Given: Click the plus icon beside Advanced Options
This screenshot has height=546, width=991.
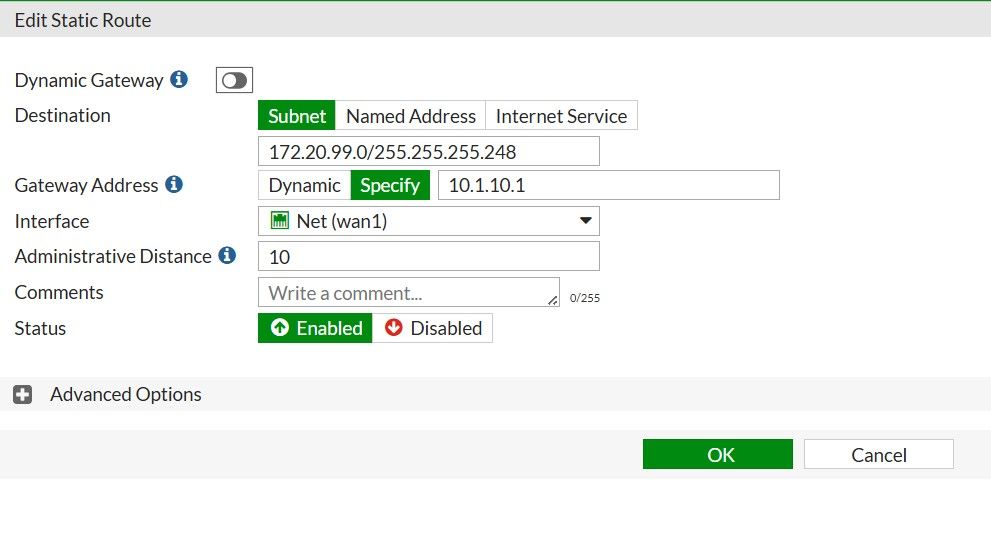Looking at the screenshot, I should [23, 395].
